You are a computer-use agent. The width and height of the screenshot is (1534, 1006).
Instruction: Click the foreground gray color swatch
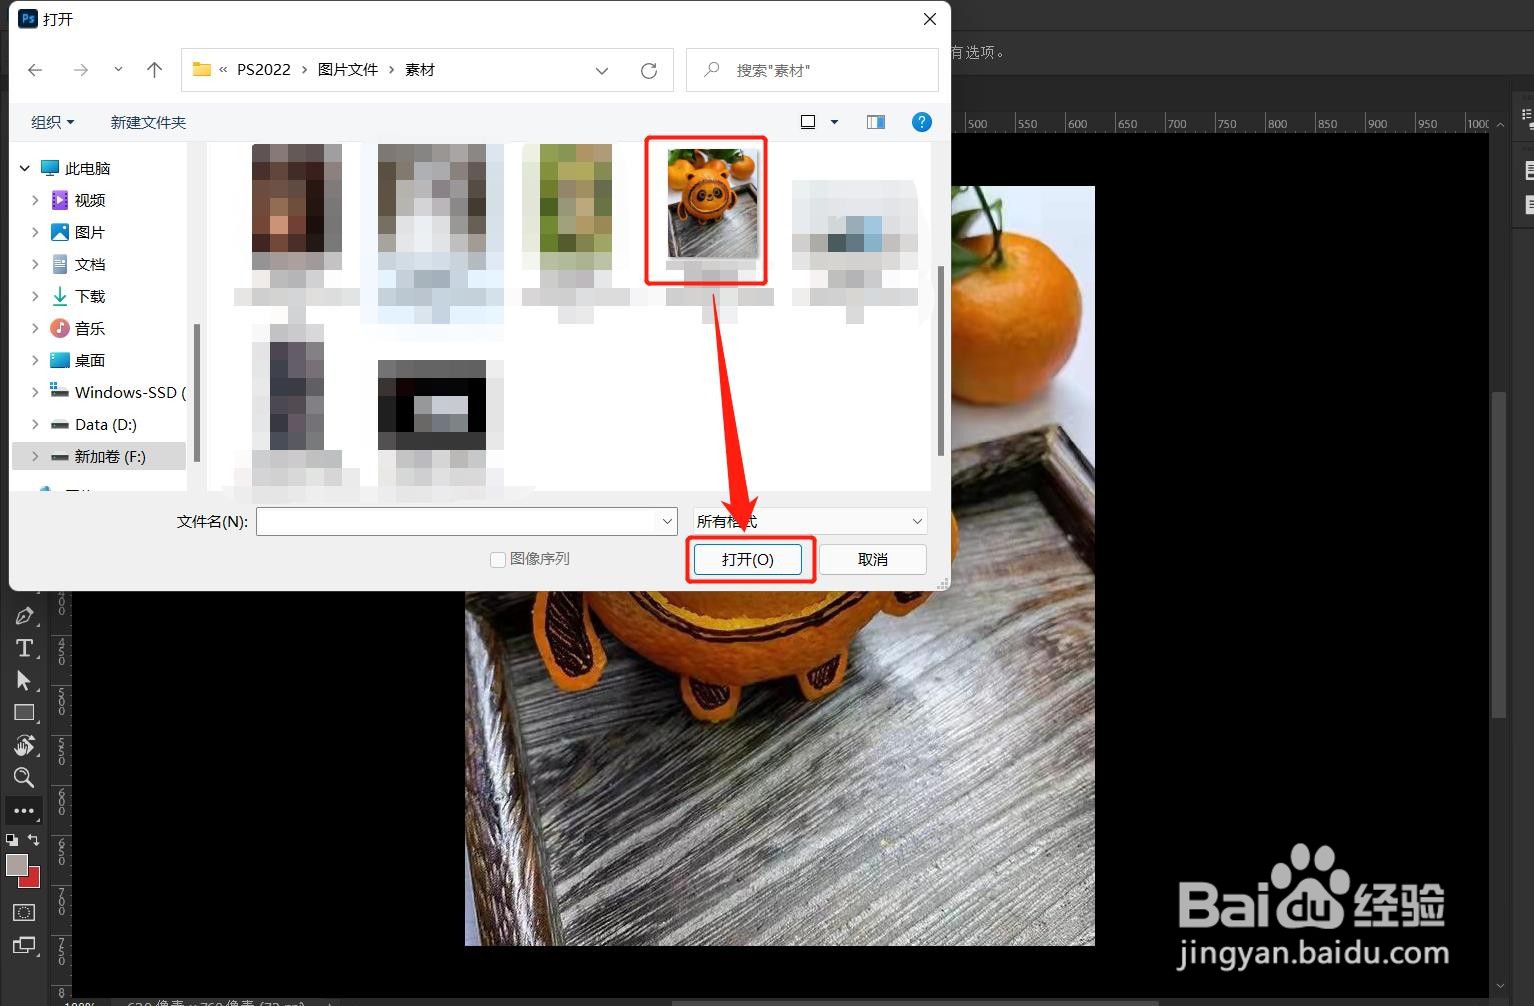click(16, 865)
